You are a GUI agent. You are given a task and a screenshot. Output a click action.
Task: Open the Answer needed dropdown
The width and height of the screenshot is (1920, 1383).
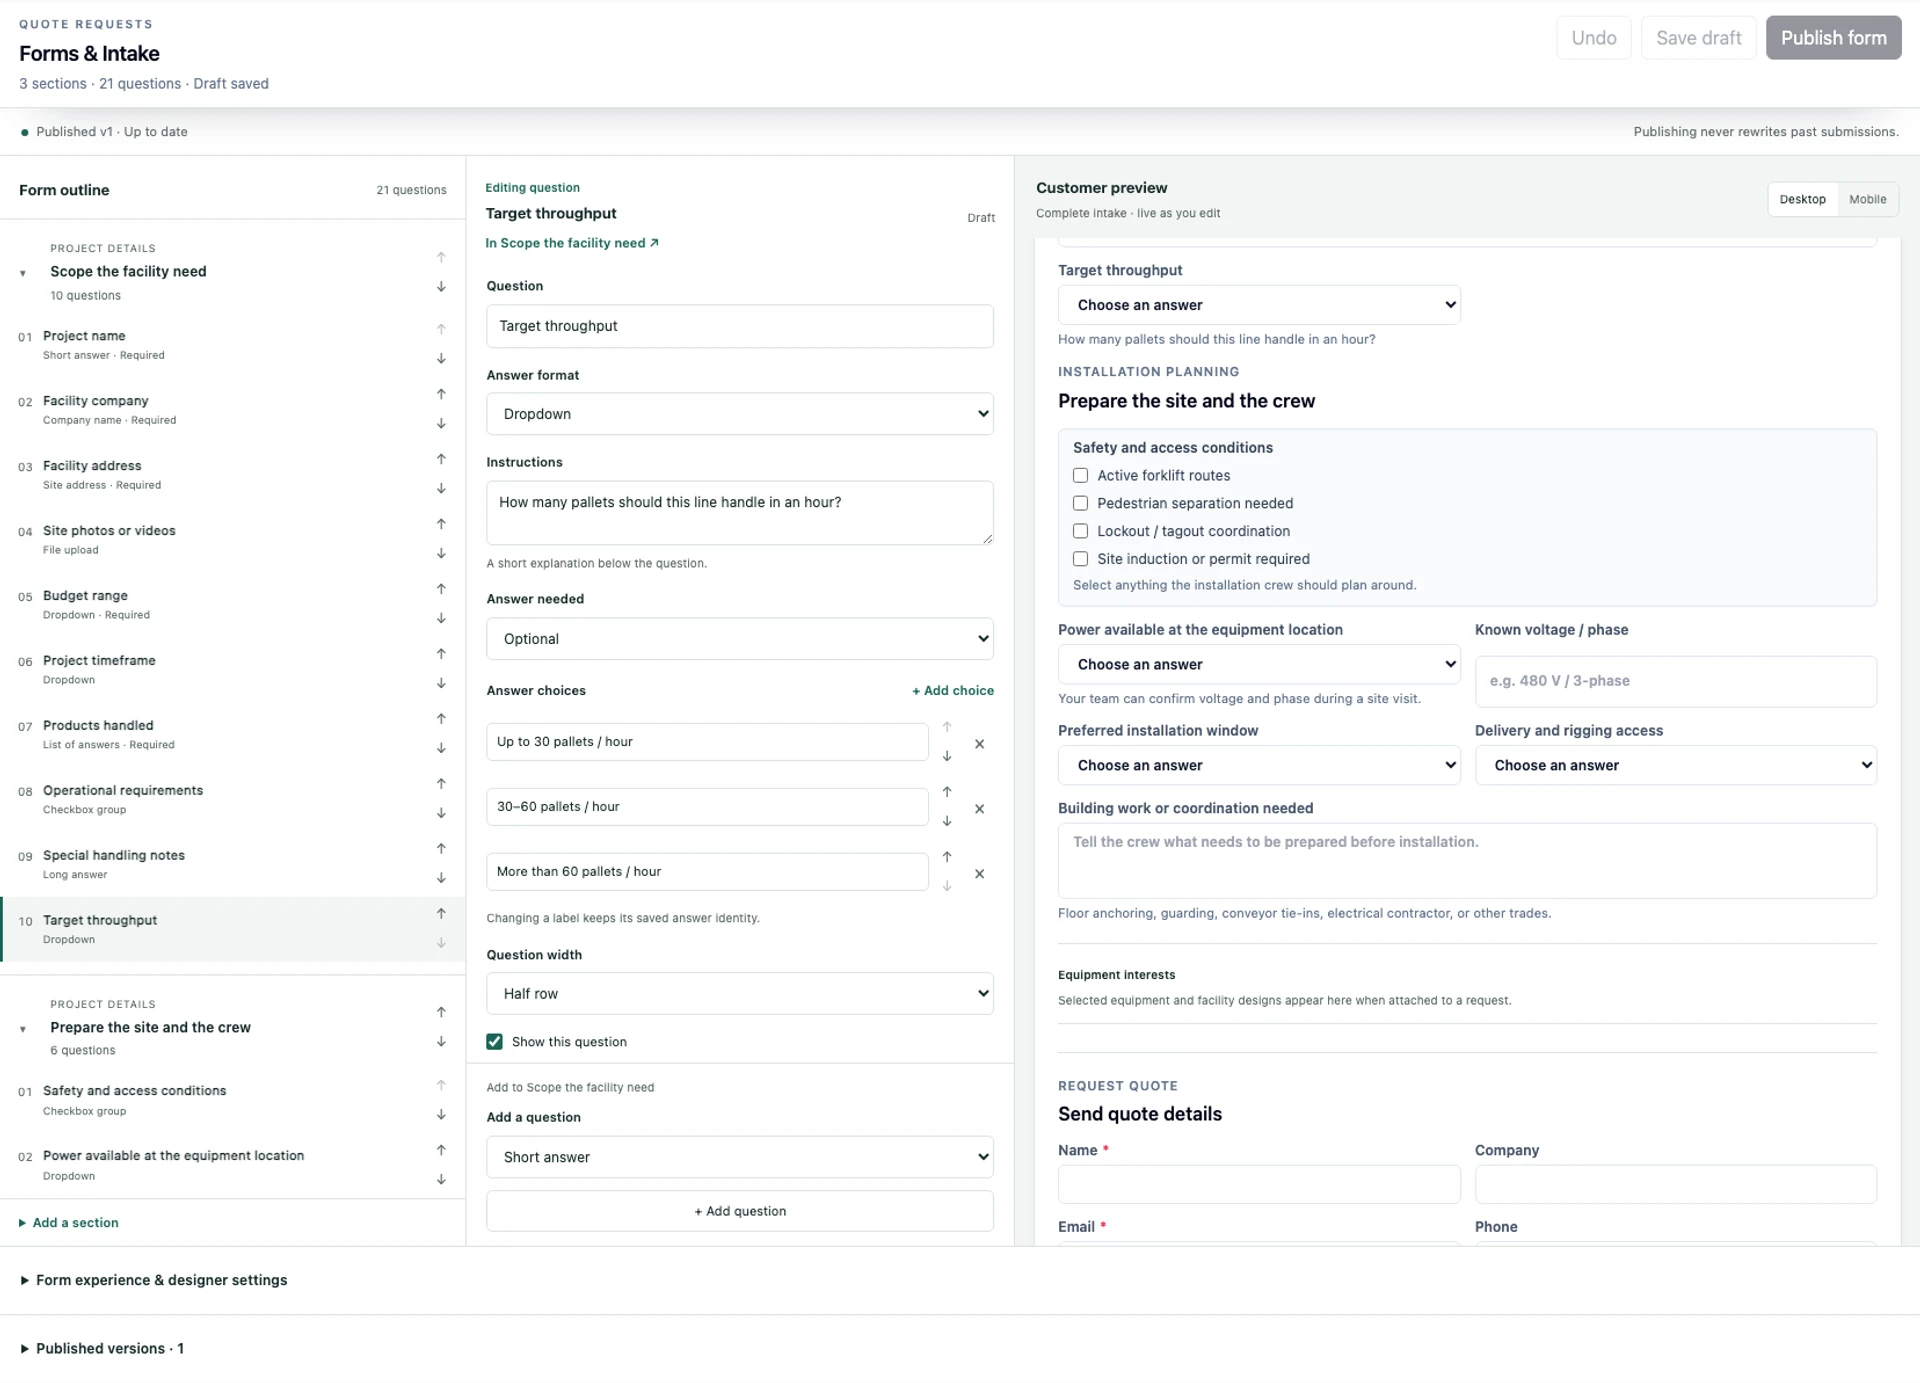coord(740,639)
